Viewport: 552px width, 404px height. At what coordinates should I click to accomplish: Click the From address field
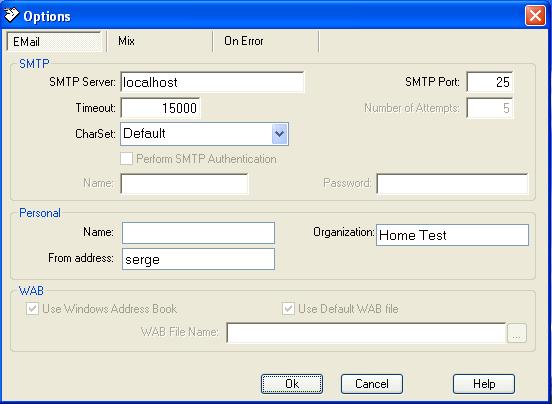(x=198, y=259)
